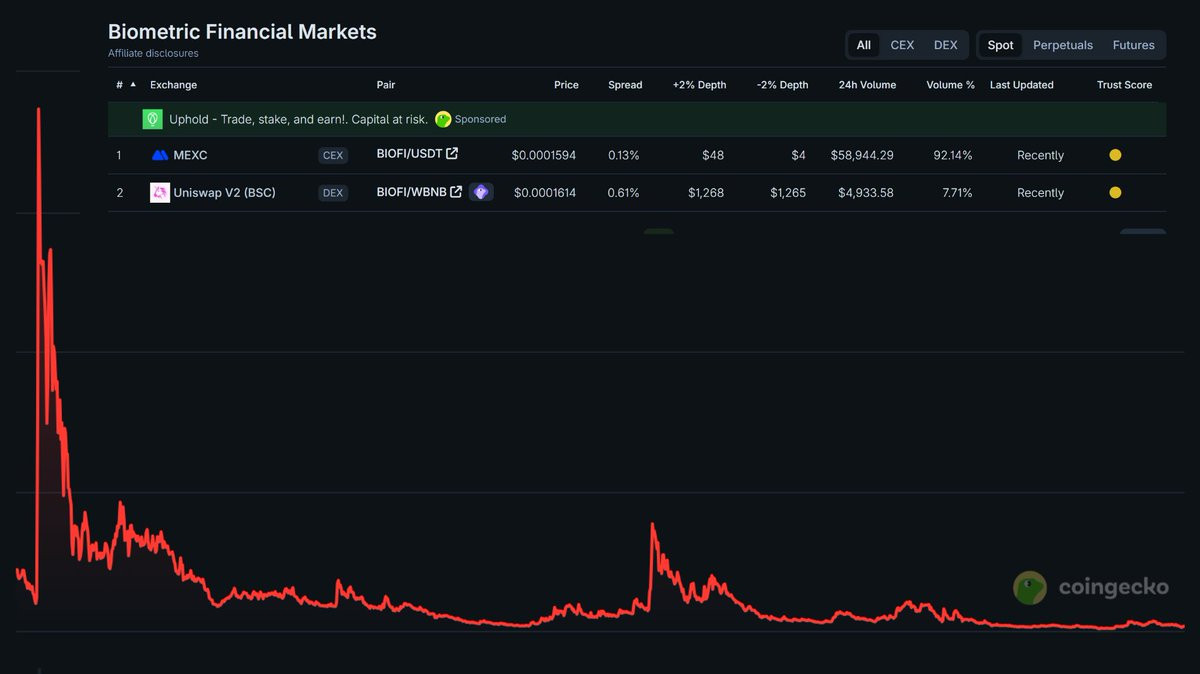Sort by Trust Score column header

click(x=1124, y=85)
